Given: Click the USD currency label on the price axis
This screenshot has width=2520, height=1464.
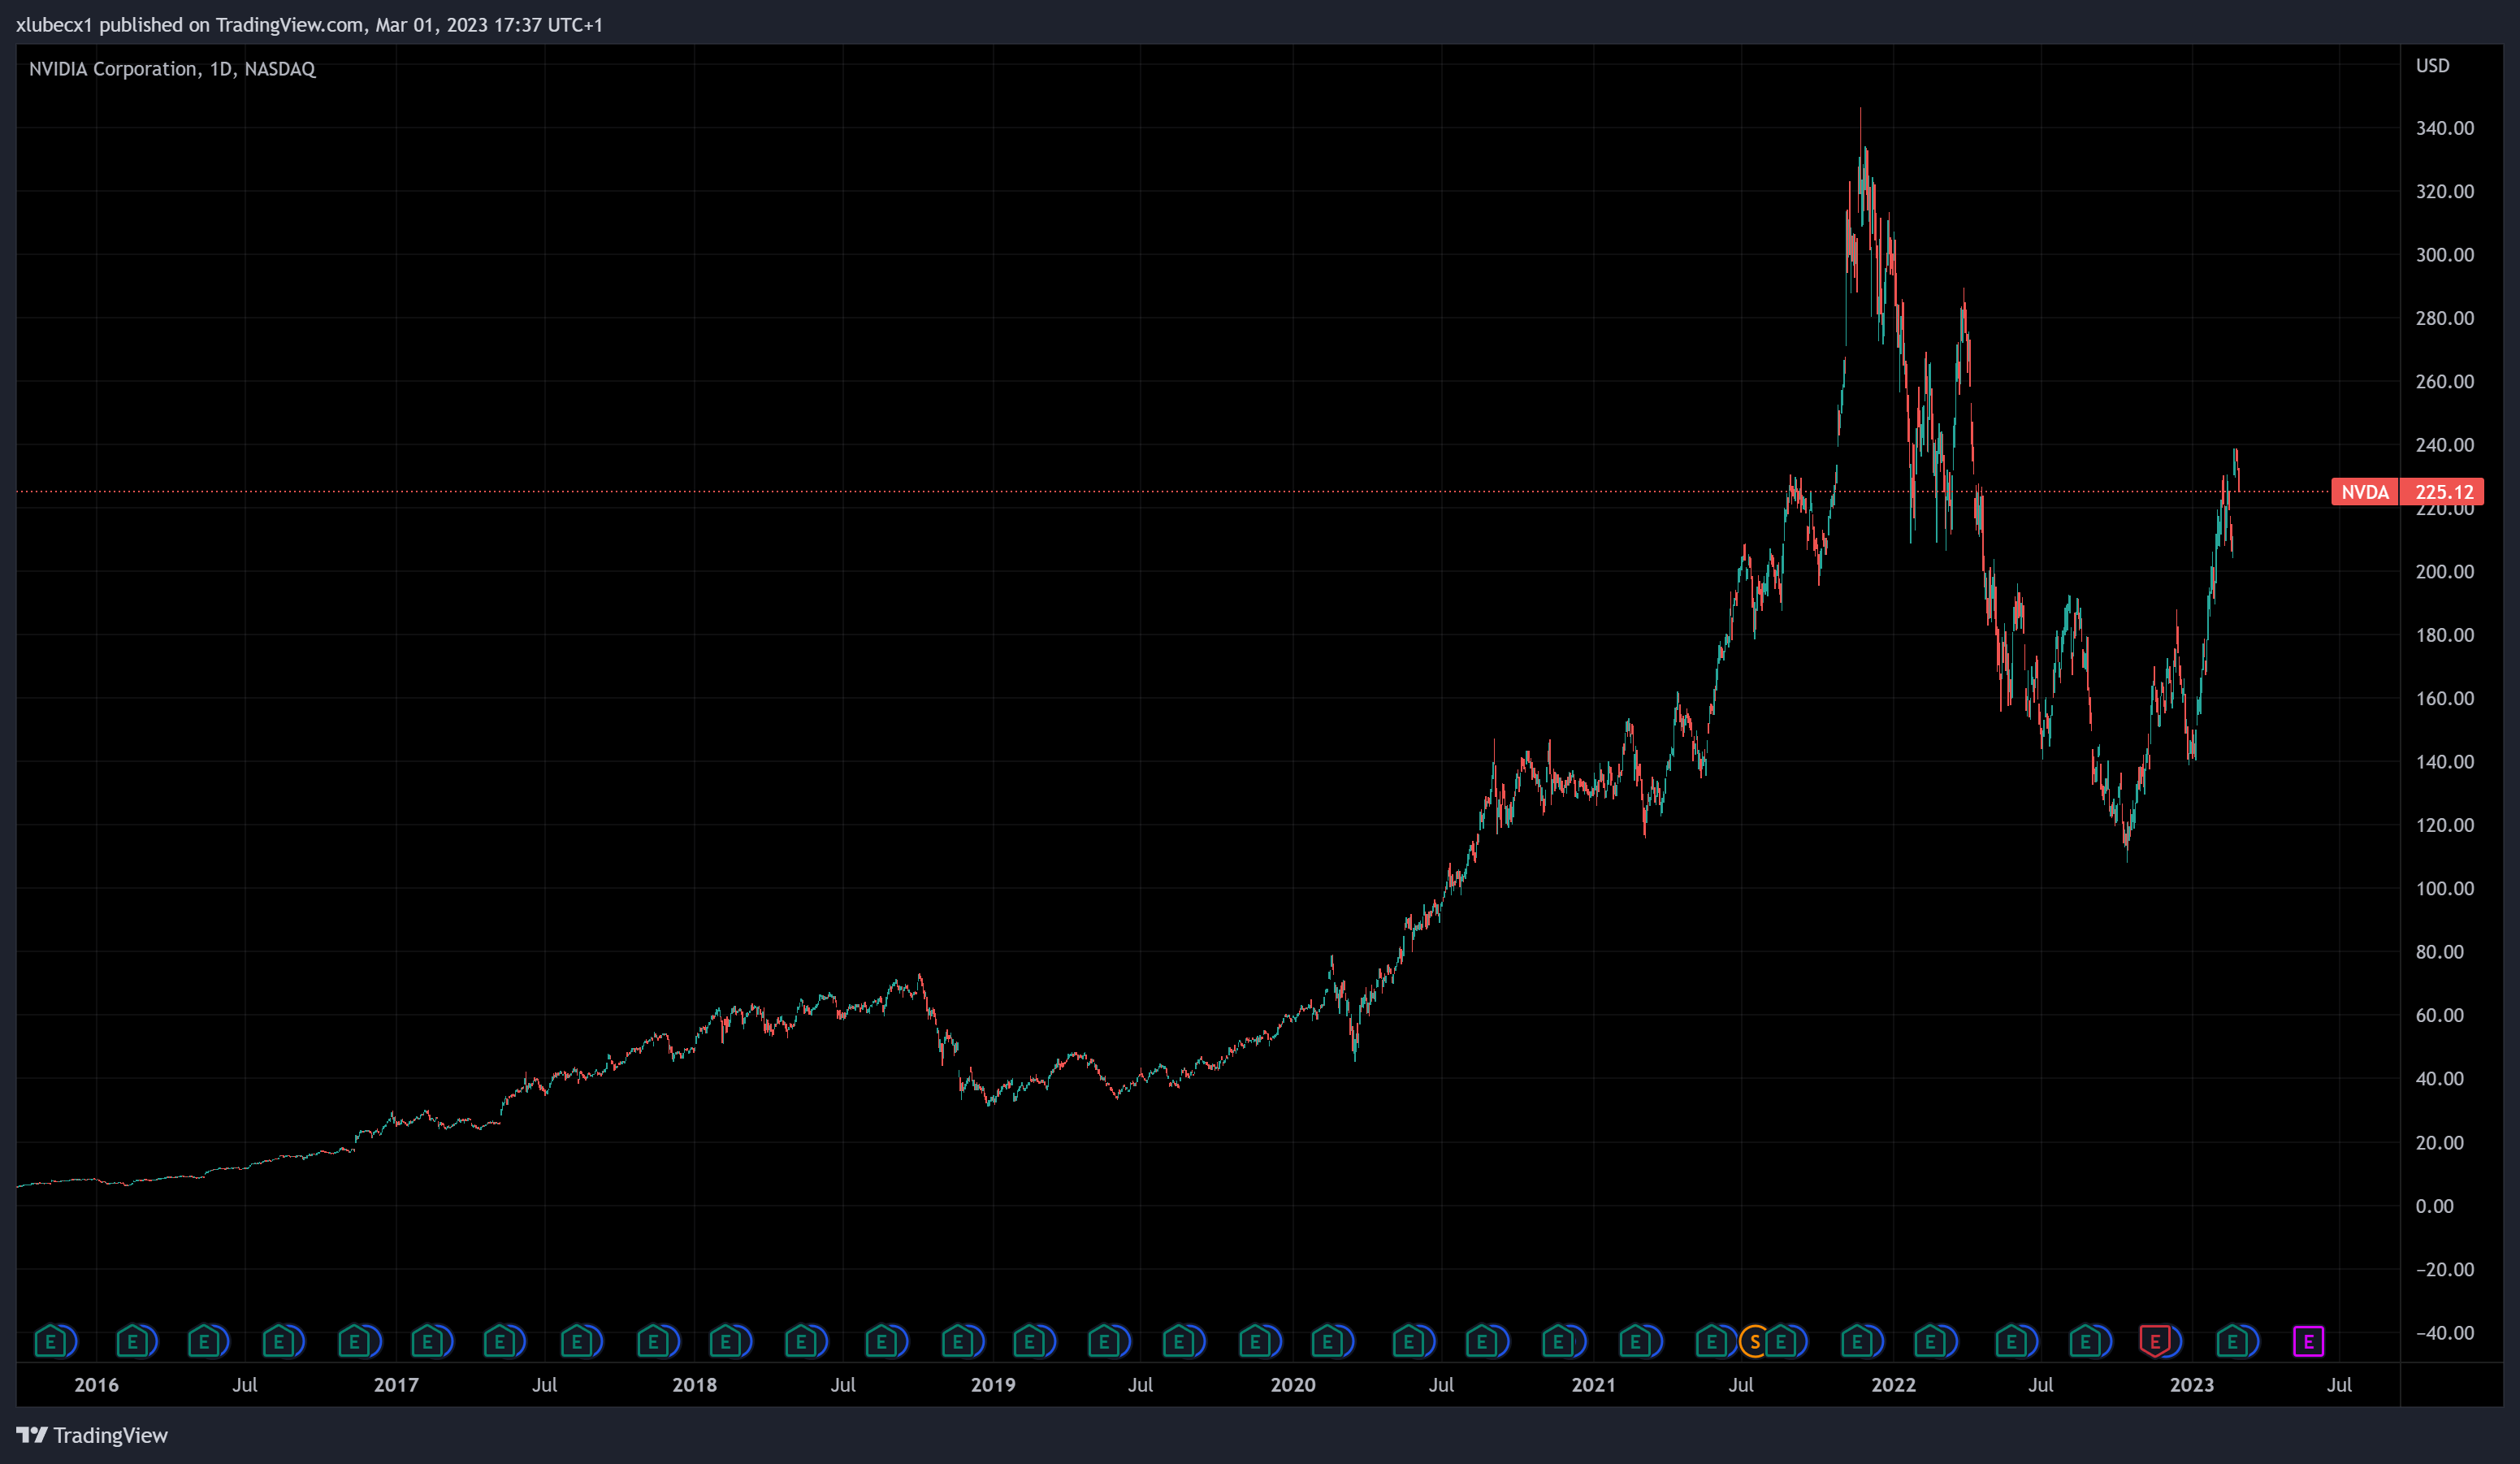Looking at the screenshot, I should (2432, 66).
